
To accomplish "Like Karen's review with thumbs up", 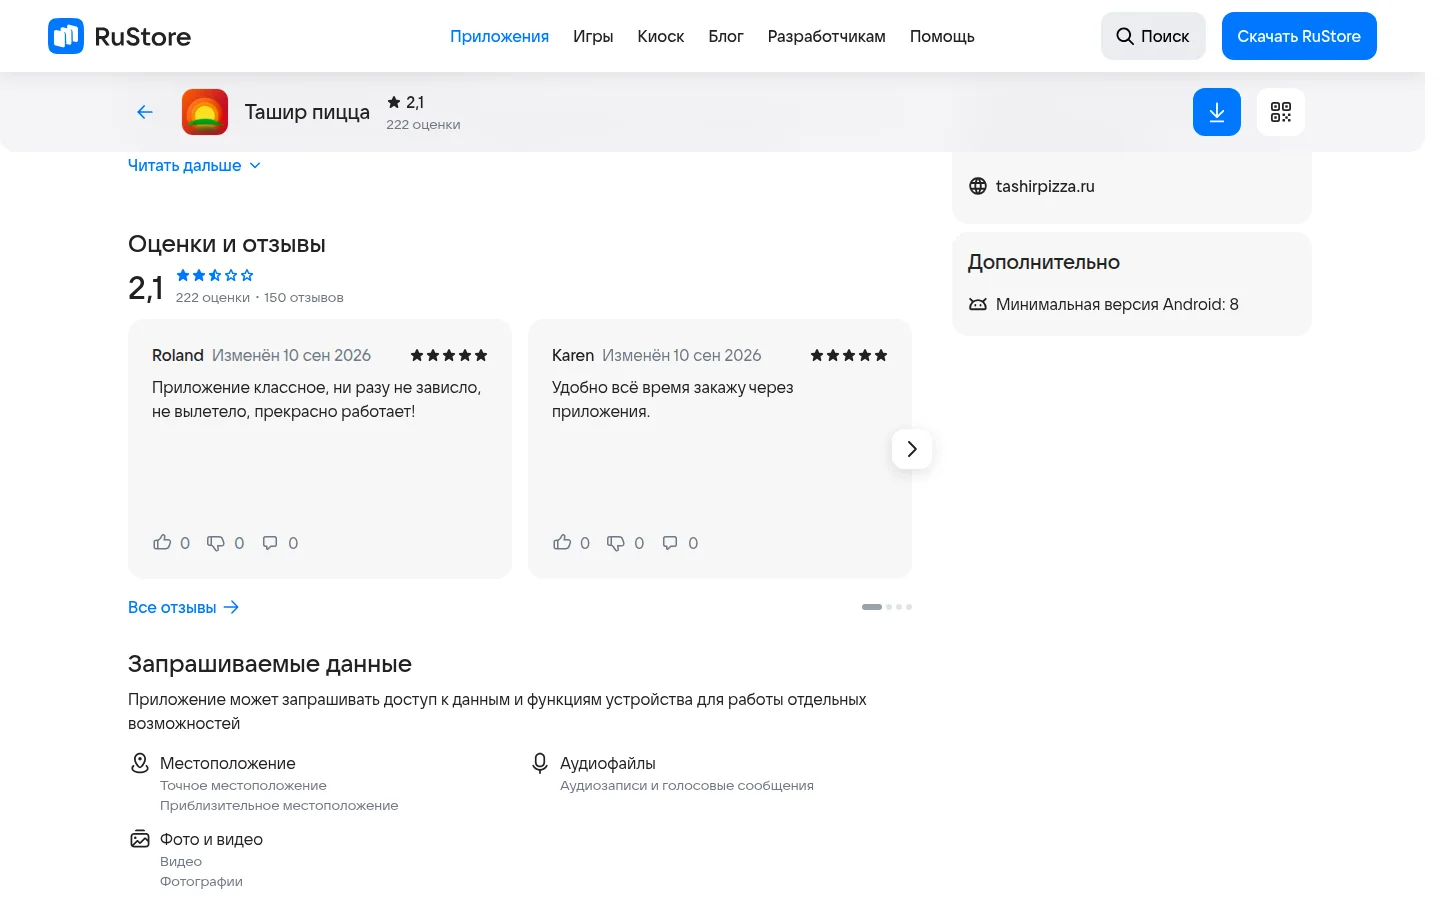I will tap(562, 542).
